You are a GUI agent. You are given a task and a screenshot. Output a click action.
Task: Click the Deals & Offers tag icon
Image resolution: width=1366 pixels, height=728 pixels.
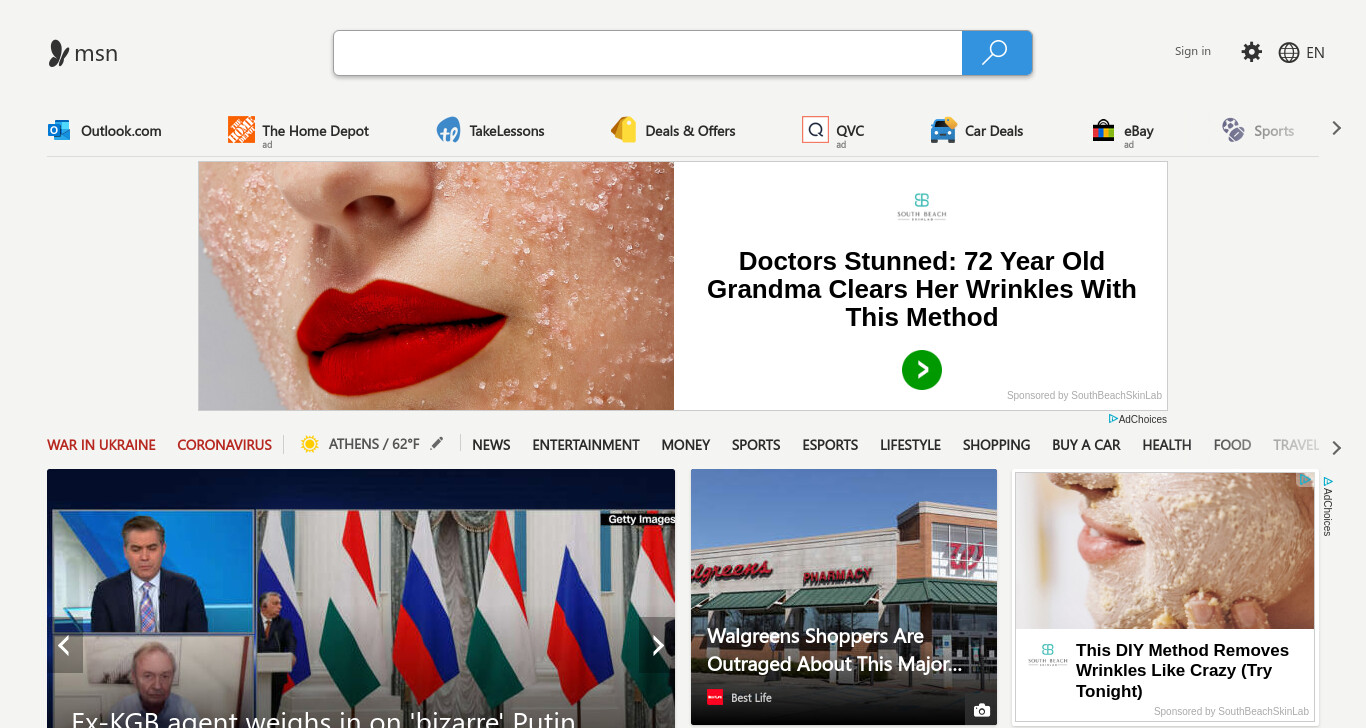pyautogui.click(x=624, y=130)
